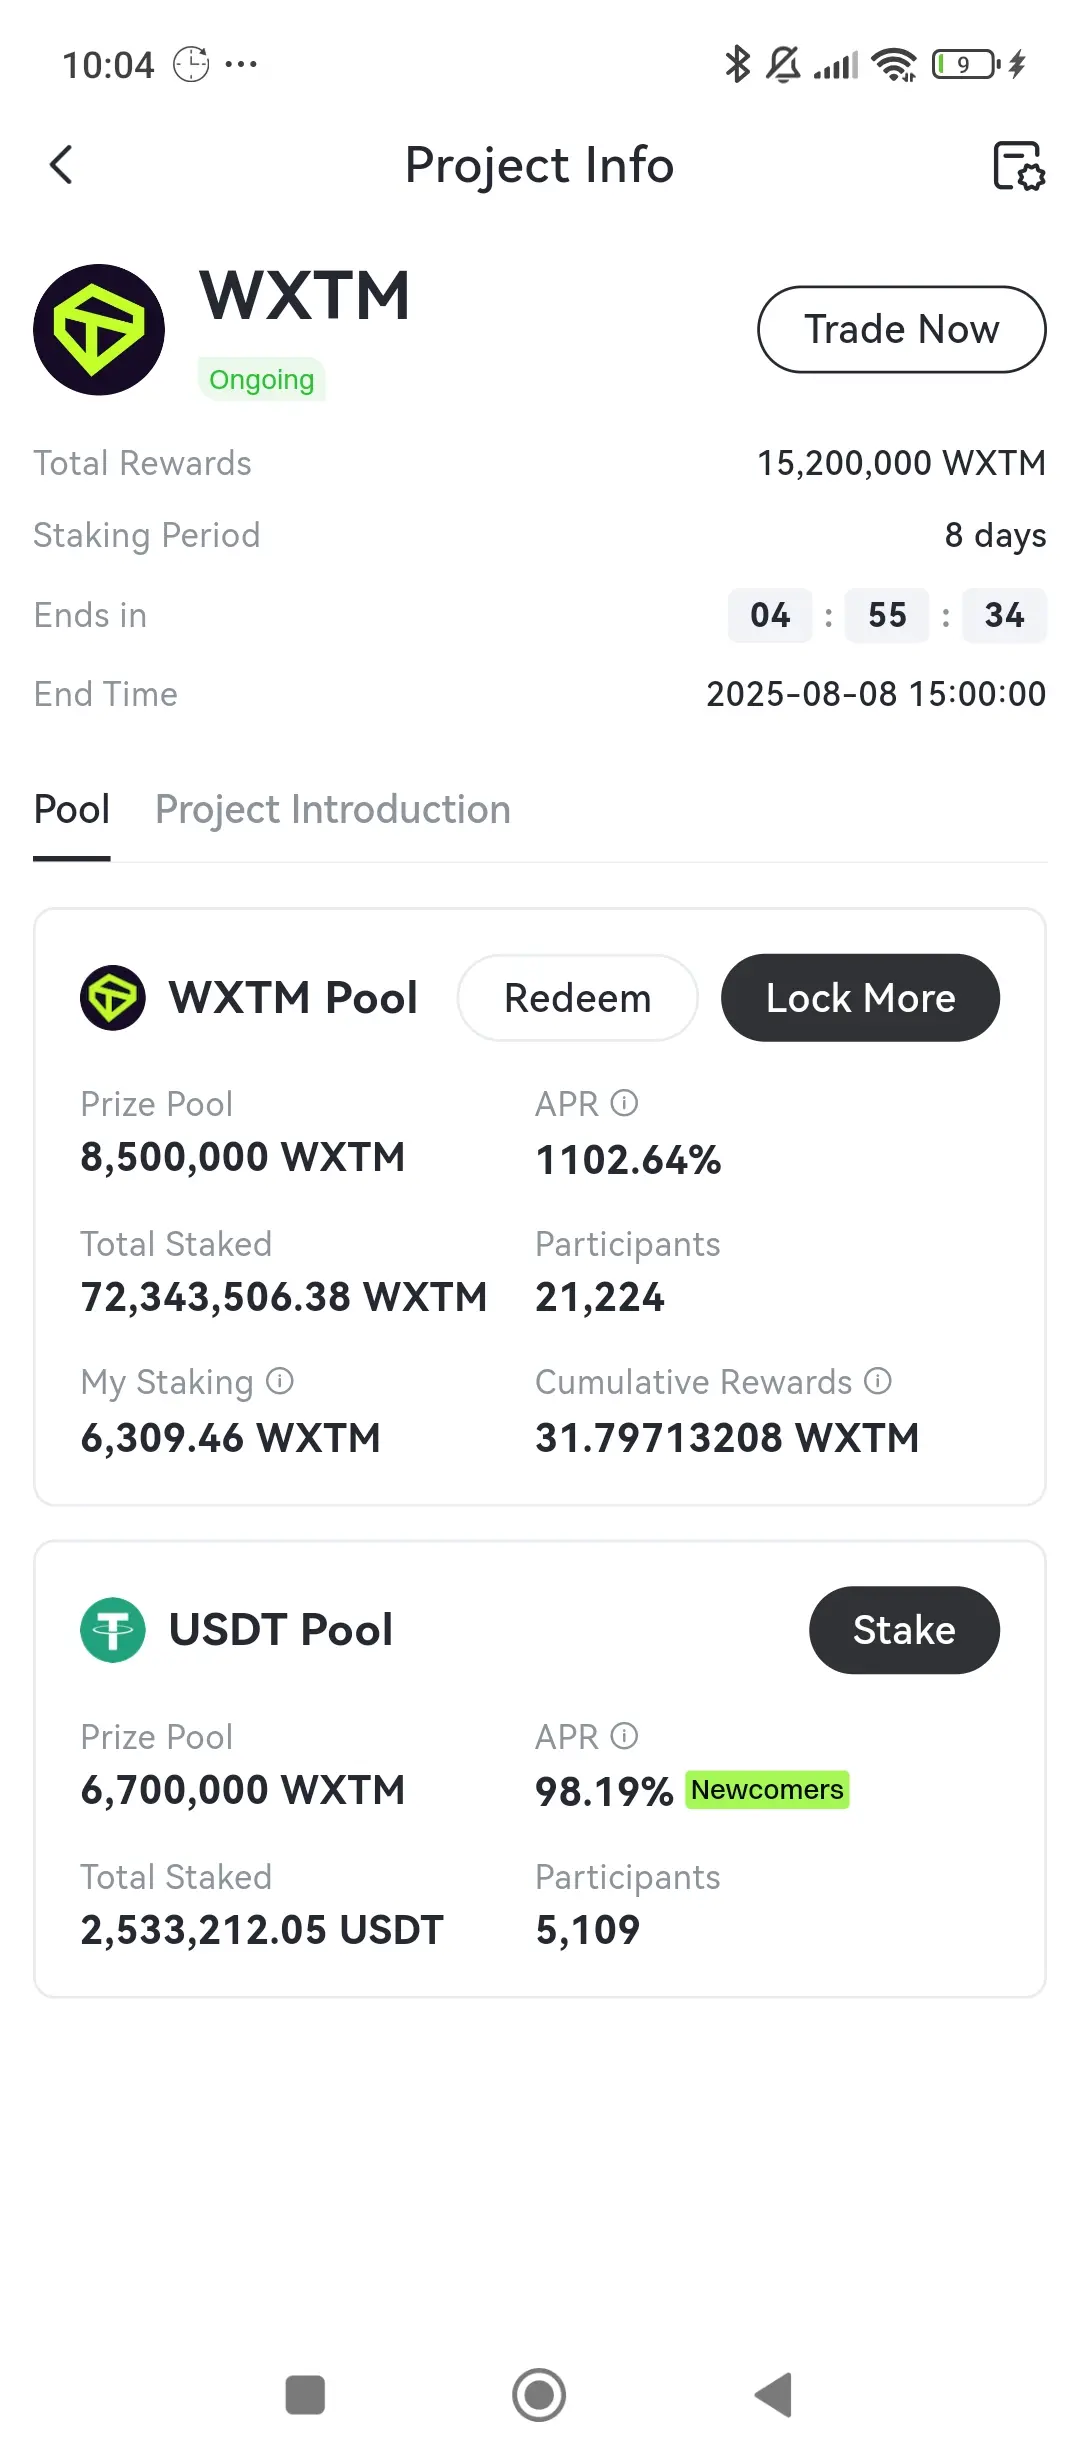Tap the 34 seconds countdown box
Viewport: 1080px width, 2460px height.
[1004, 615]
